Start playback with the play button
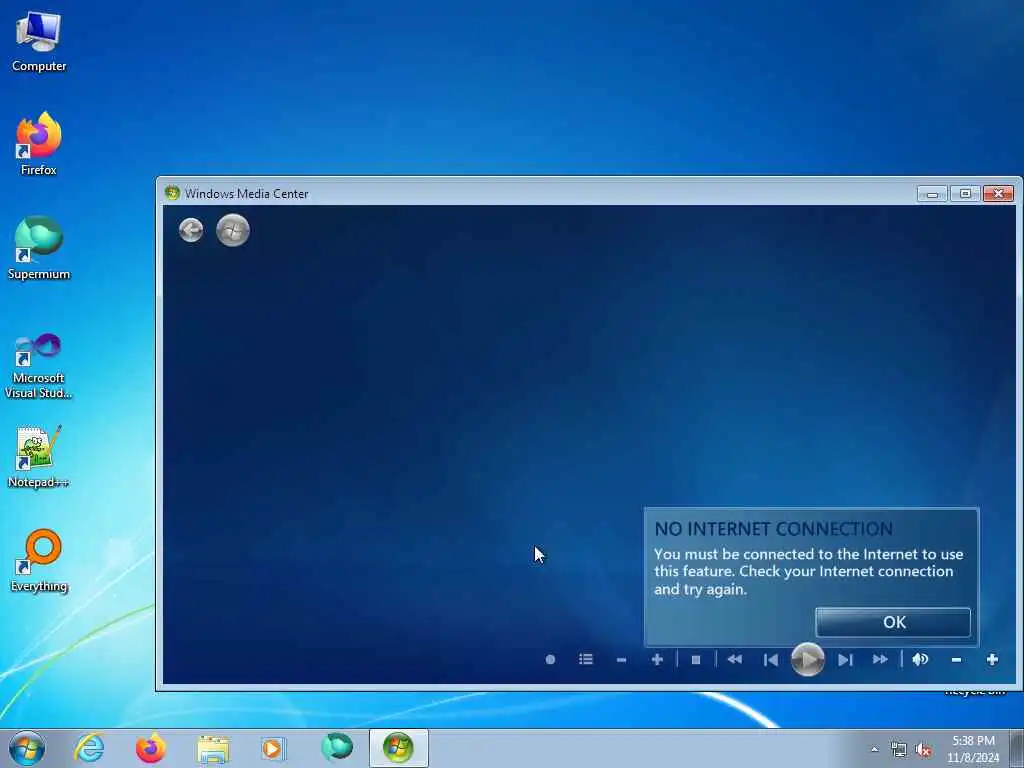The height and width of the screenshot is (768, 1024). tap(808, 660)
